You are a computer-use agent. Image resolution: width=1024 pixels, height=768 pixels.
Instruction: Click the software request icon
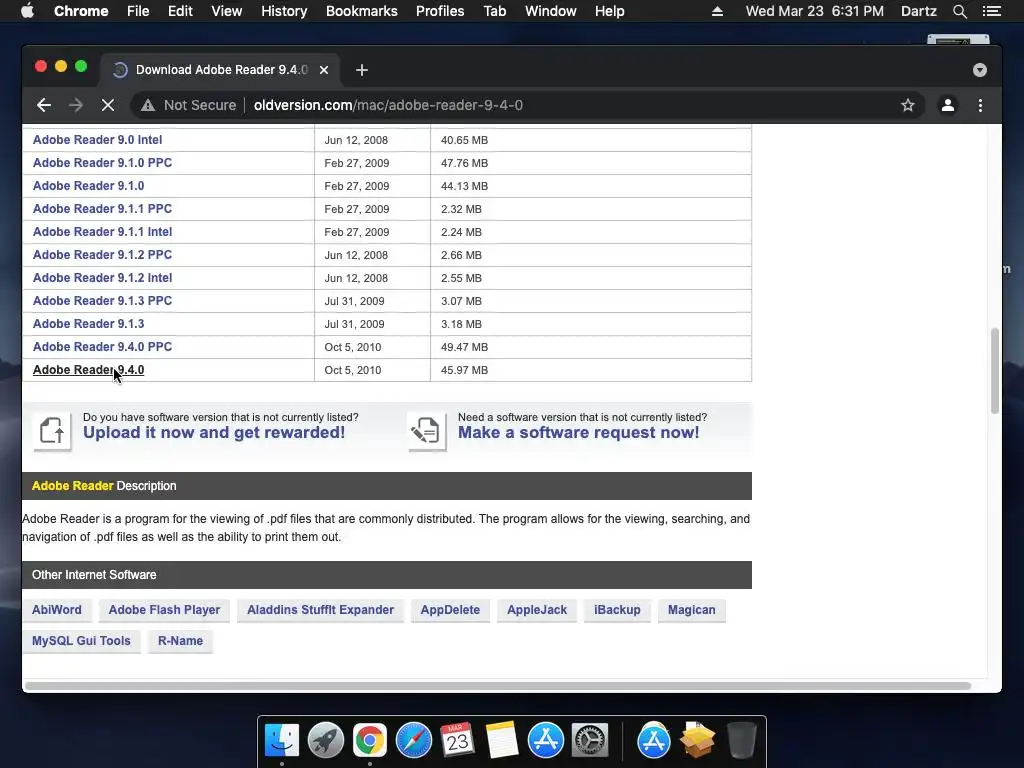(x=427, y=430)
